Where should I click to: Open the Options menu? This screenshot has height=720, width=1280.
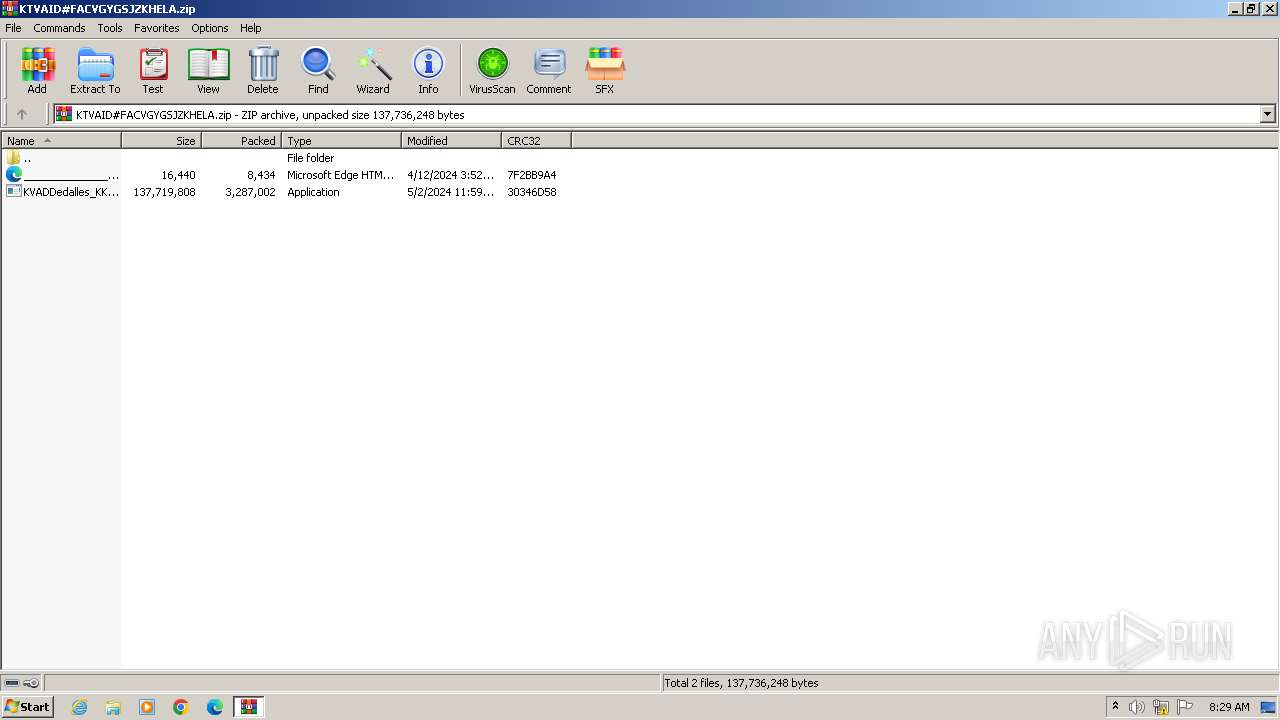[x=210, y=28]
